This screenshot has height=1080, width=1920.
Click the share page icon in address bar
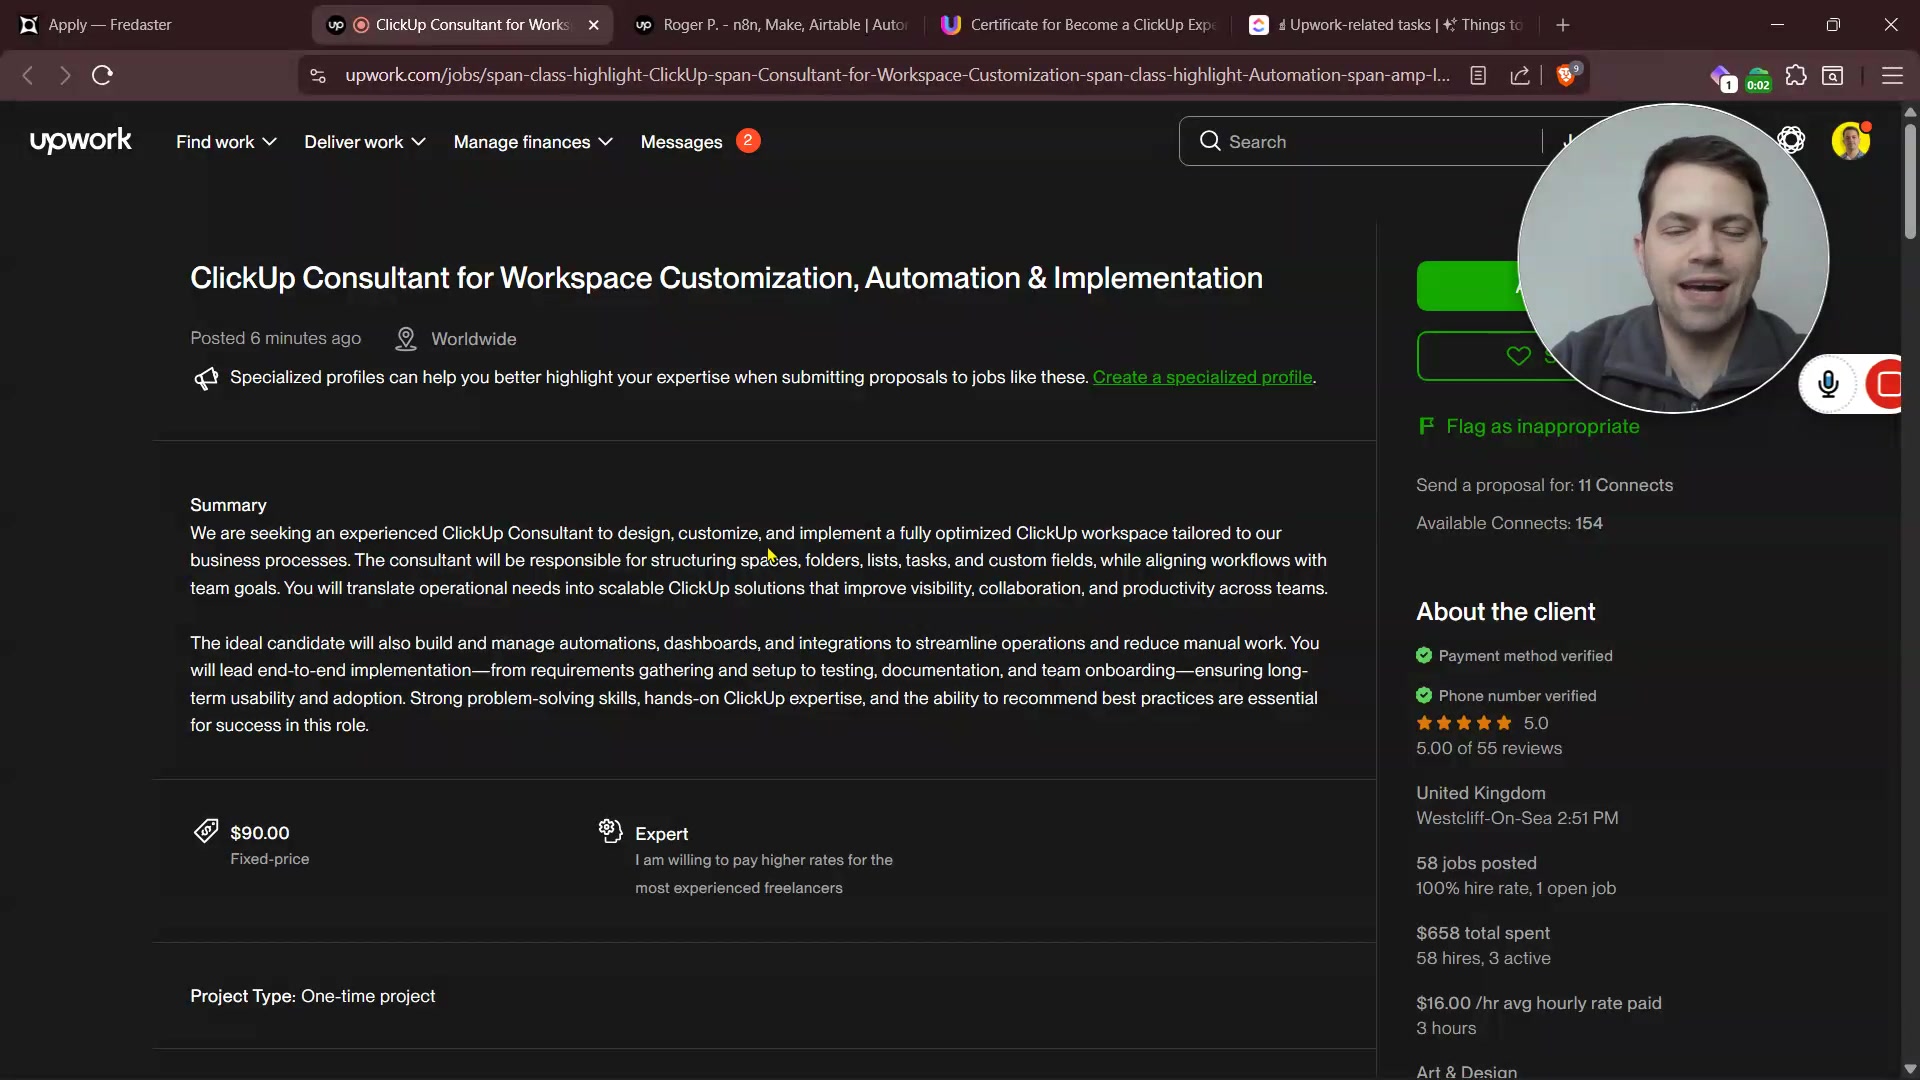click(1520, 76)
